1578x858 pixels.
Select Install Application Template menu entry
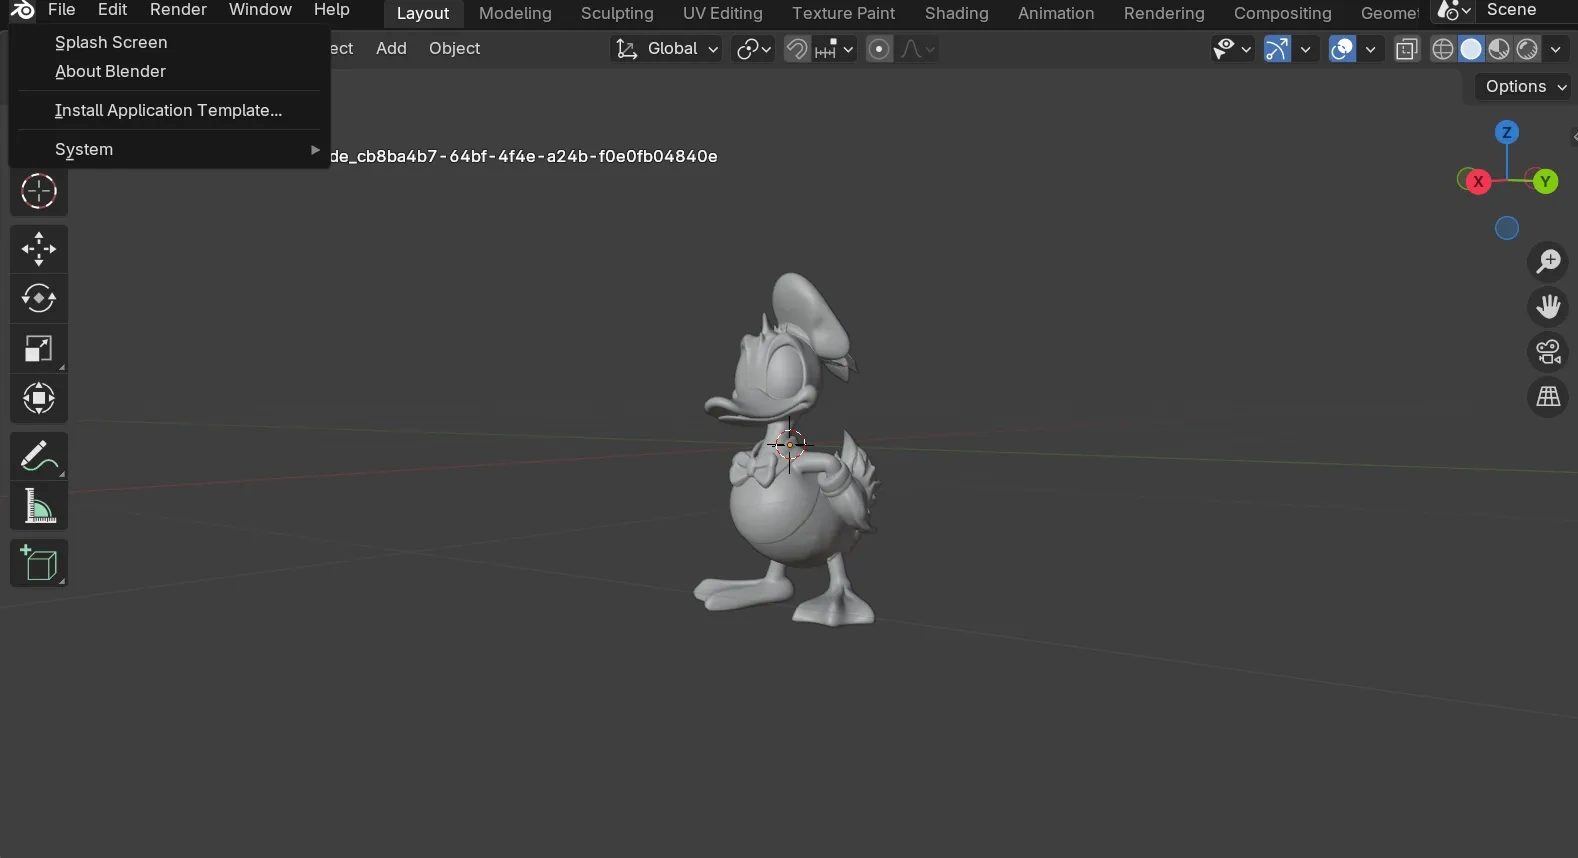click(x=169, y=110)
